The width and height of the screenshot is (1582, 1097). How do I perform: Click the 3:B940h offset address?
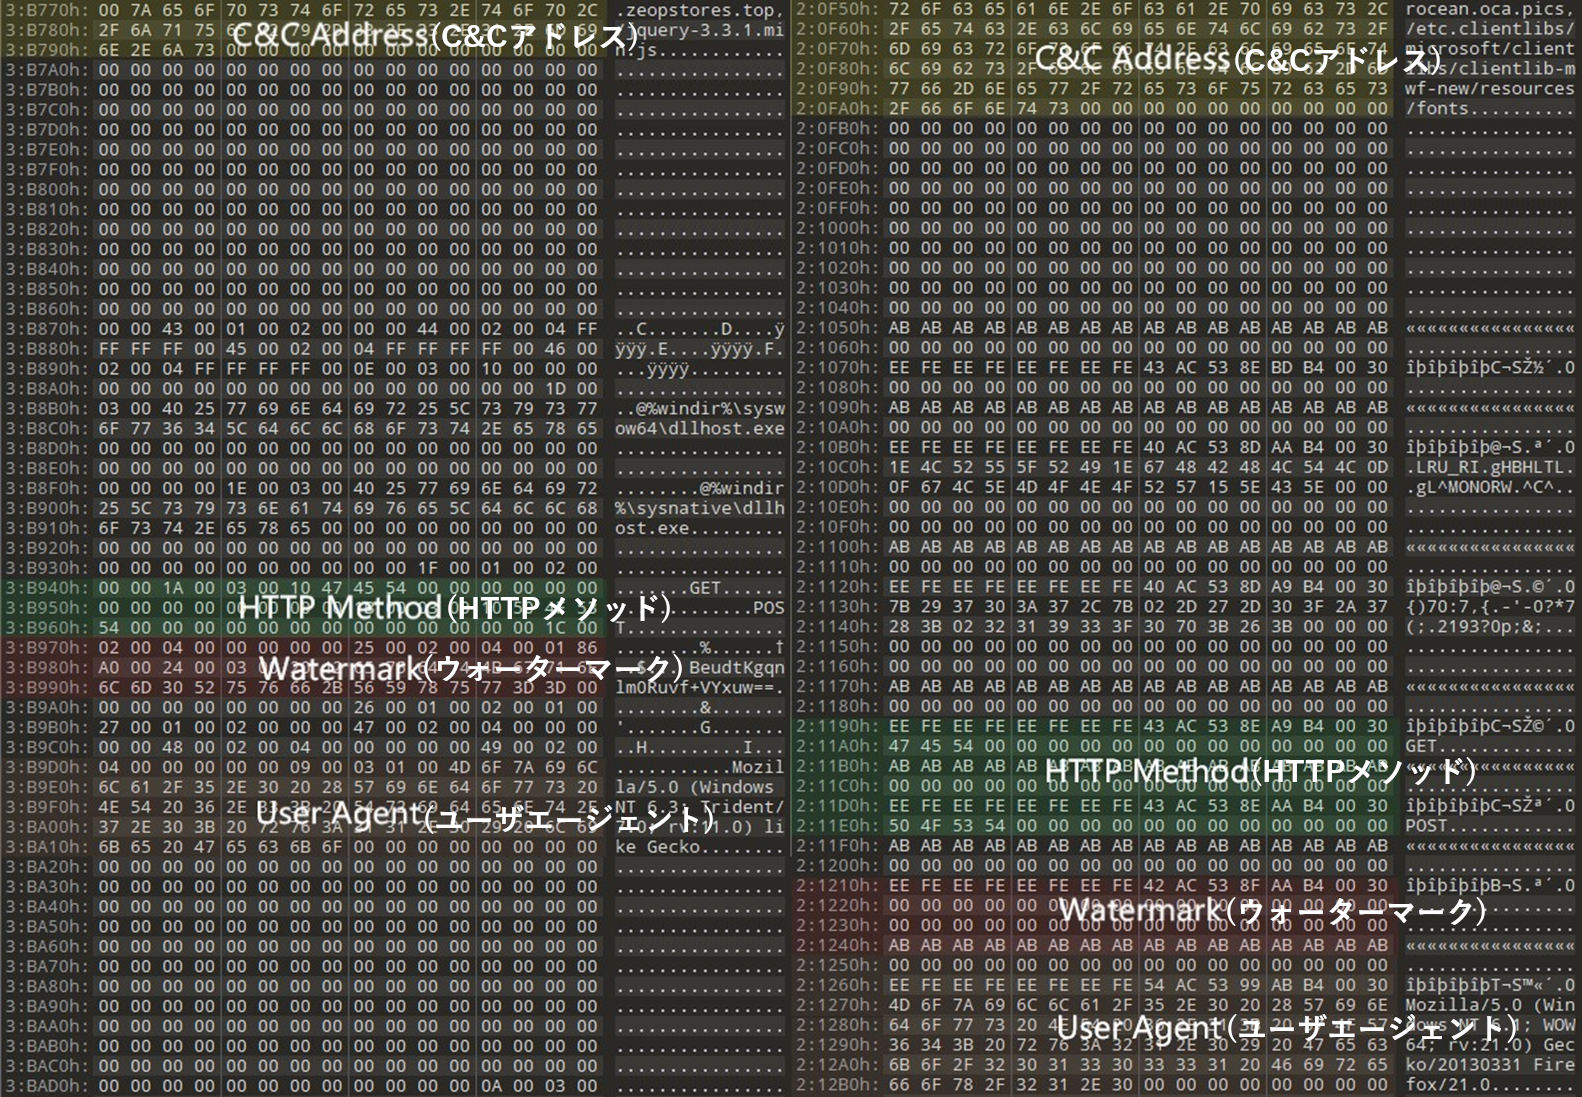pyautogui.click(x=46, y=588)
